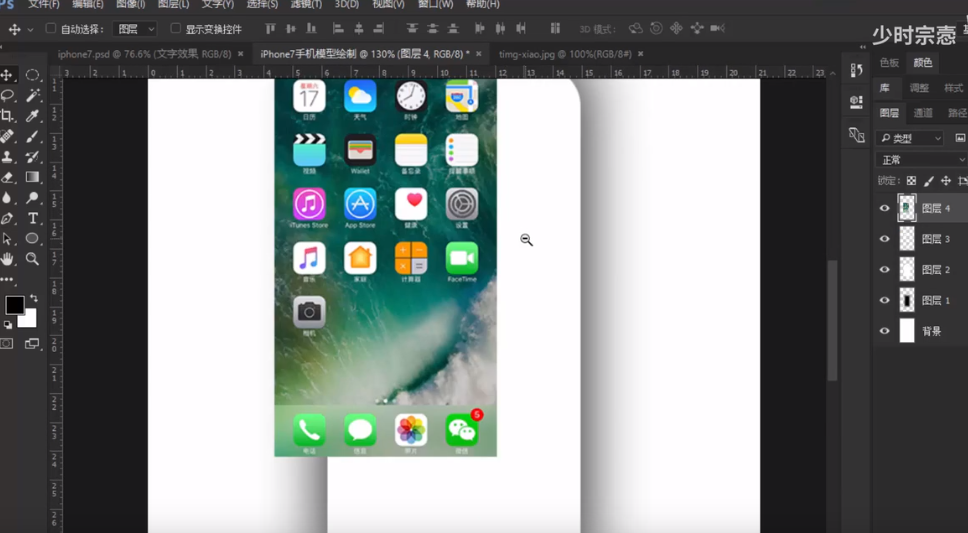
Task: Open the History panel icon
Action: (x=856, y=70)
